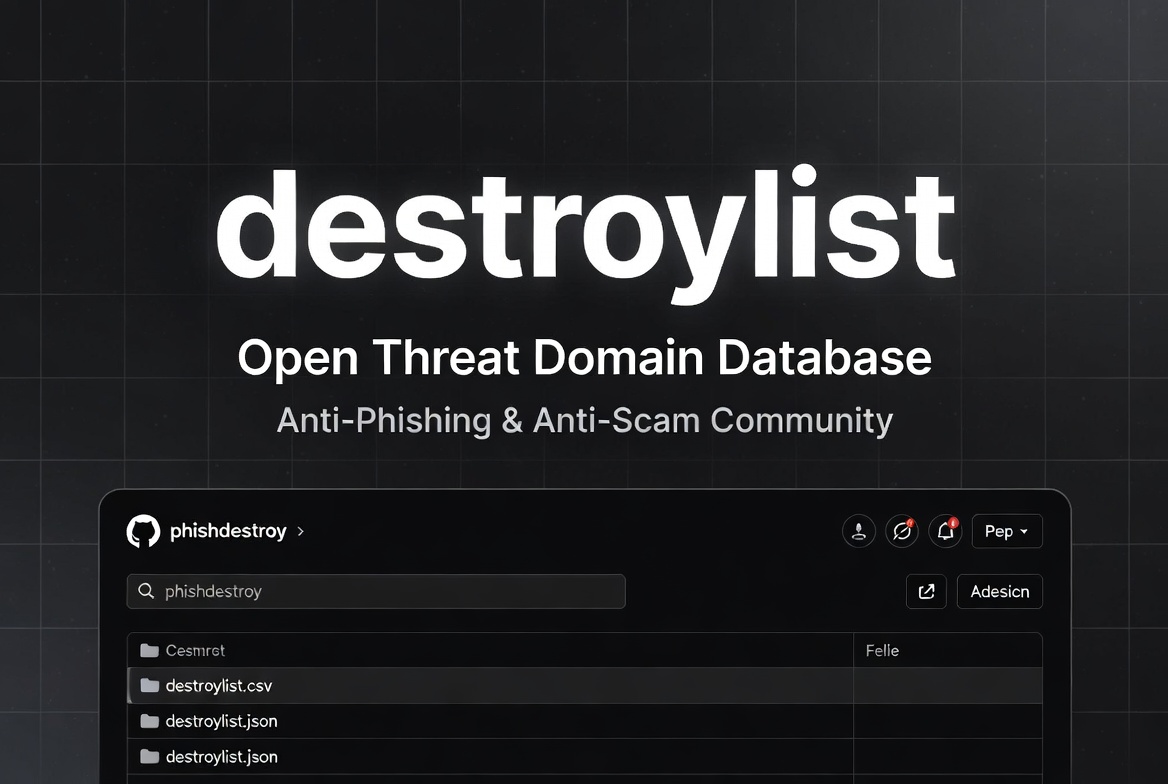Select the user profile avatar icon
The height and width of the screenshot is (784, 1168).
coord(859,531)
